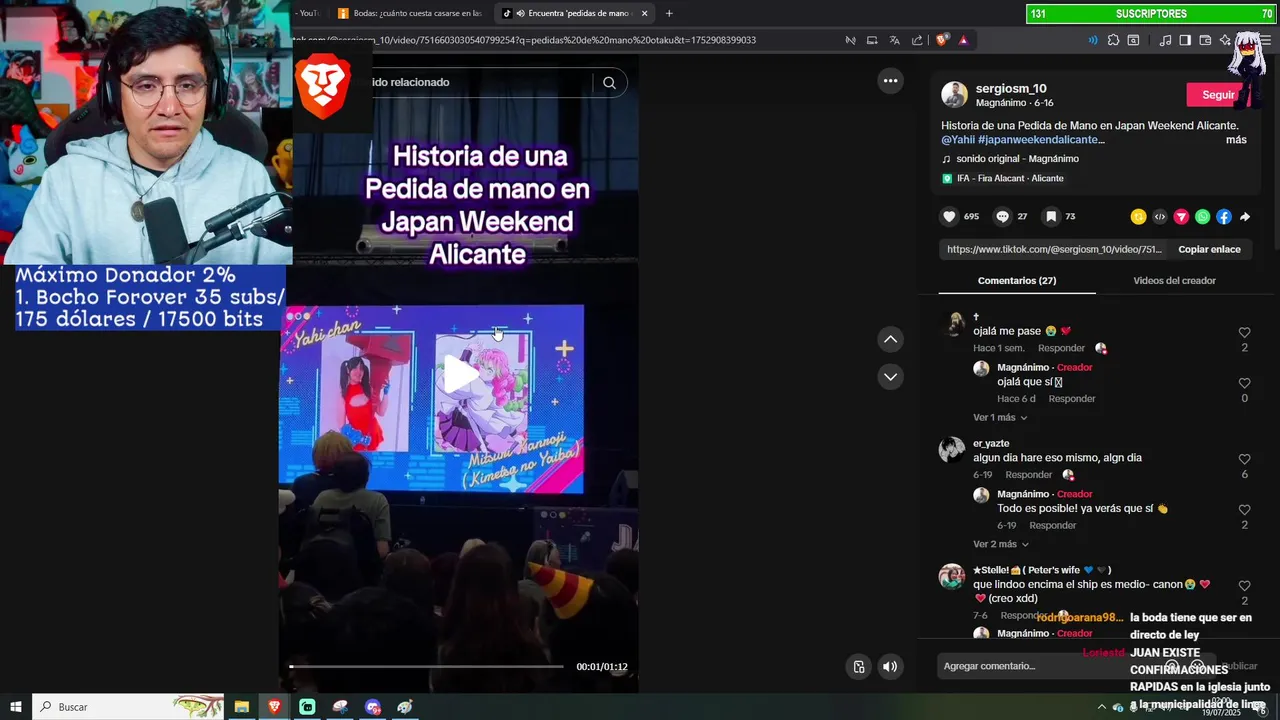Show hidden system tray icons chevron

click(x=1102, y=707)
